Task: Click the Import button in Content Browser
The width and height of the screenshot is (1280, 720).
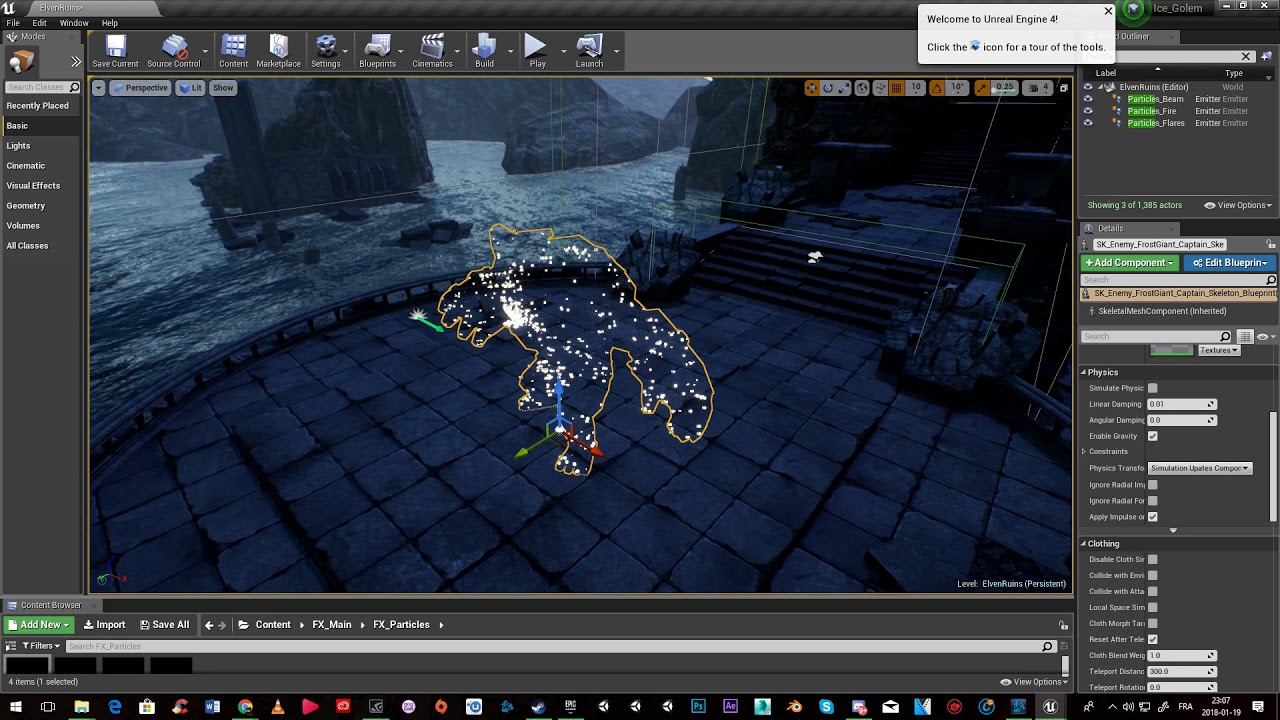Action: 104,625
